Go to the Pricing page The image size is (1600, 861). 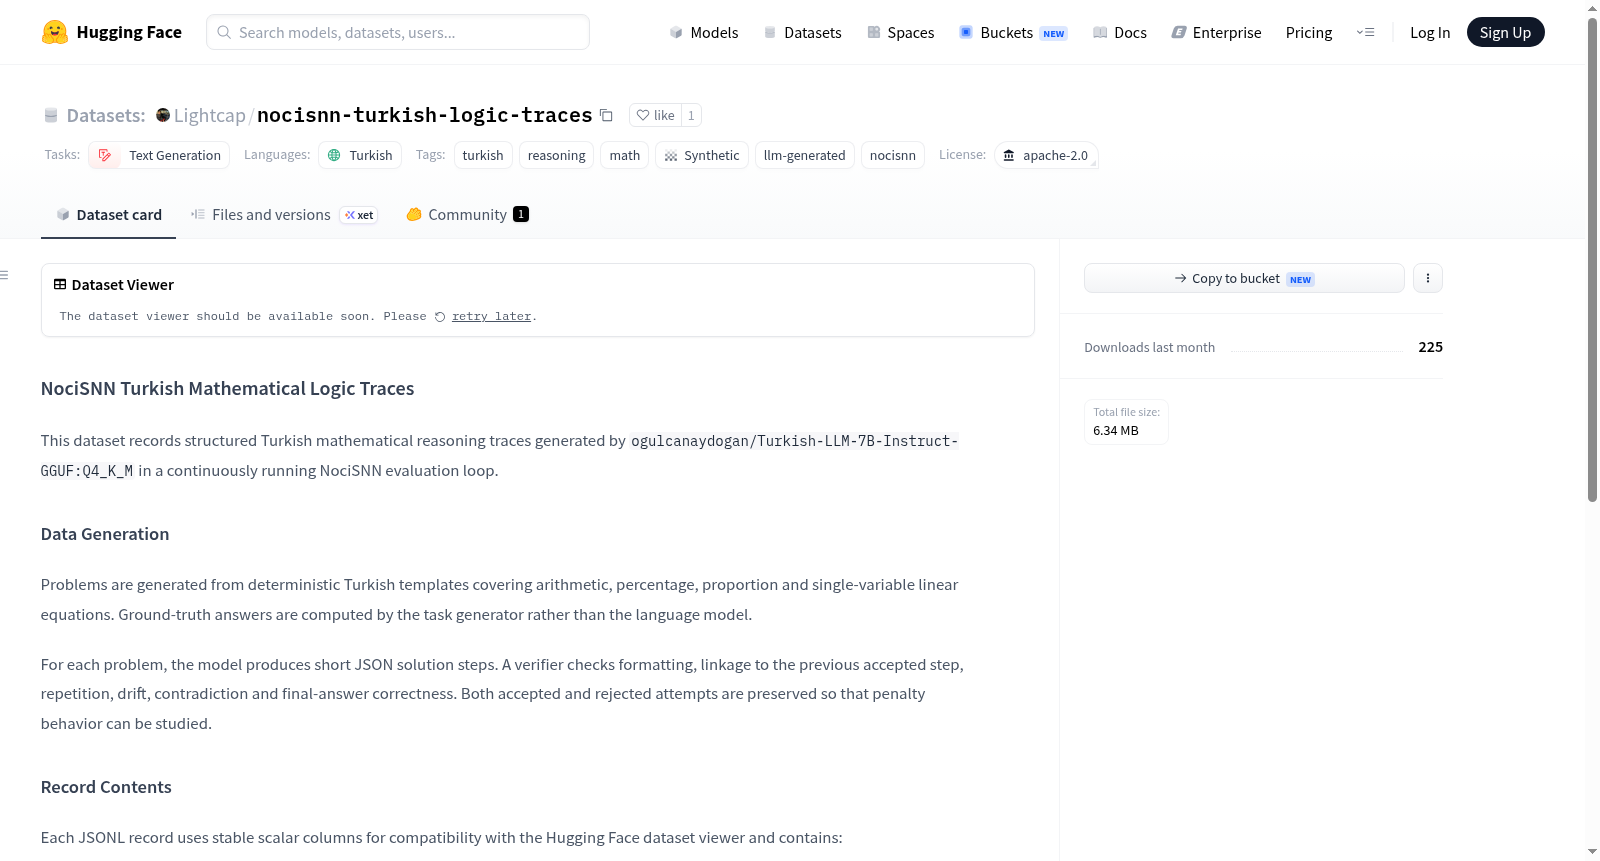coord(1309,32)
